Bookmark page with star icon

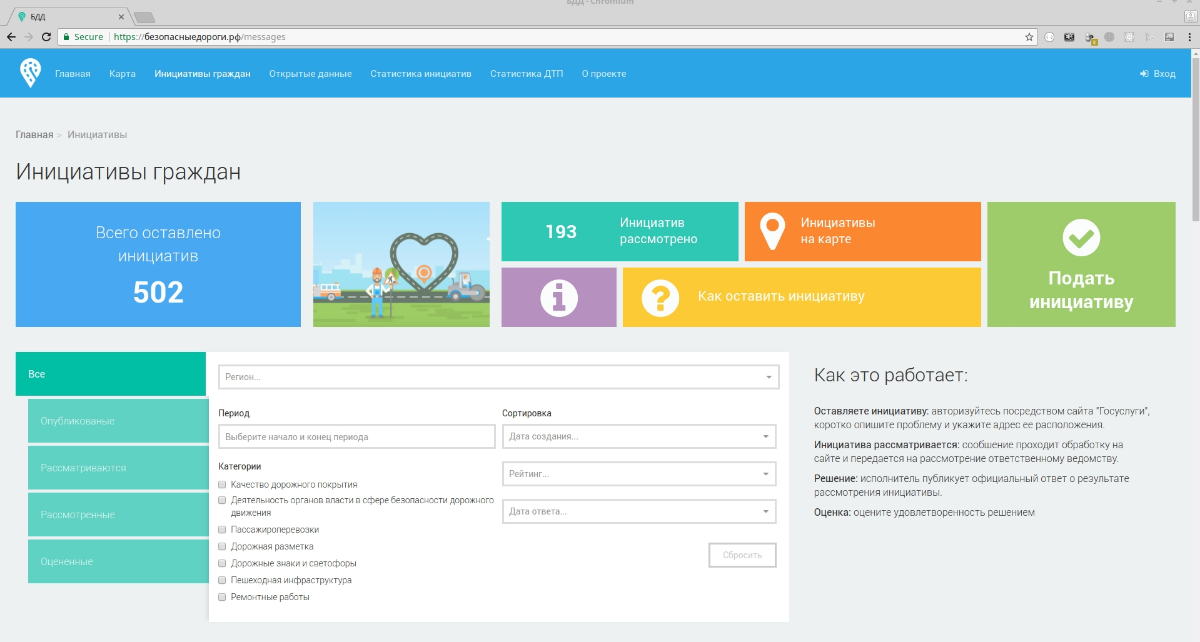point(1029,37)
